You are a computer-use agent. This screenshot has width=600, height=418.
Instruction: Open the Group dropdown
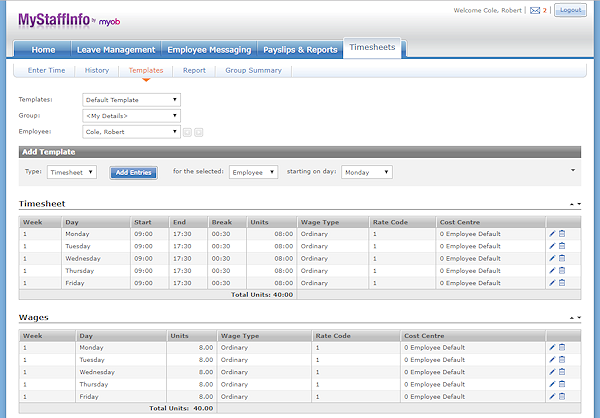click(x=131, y=115)
